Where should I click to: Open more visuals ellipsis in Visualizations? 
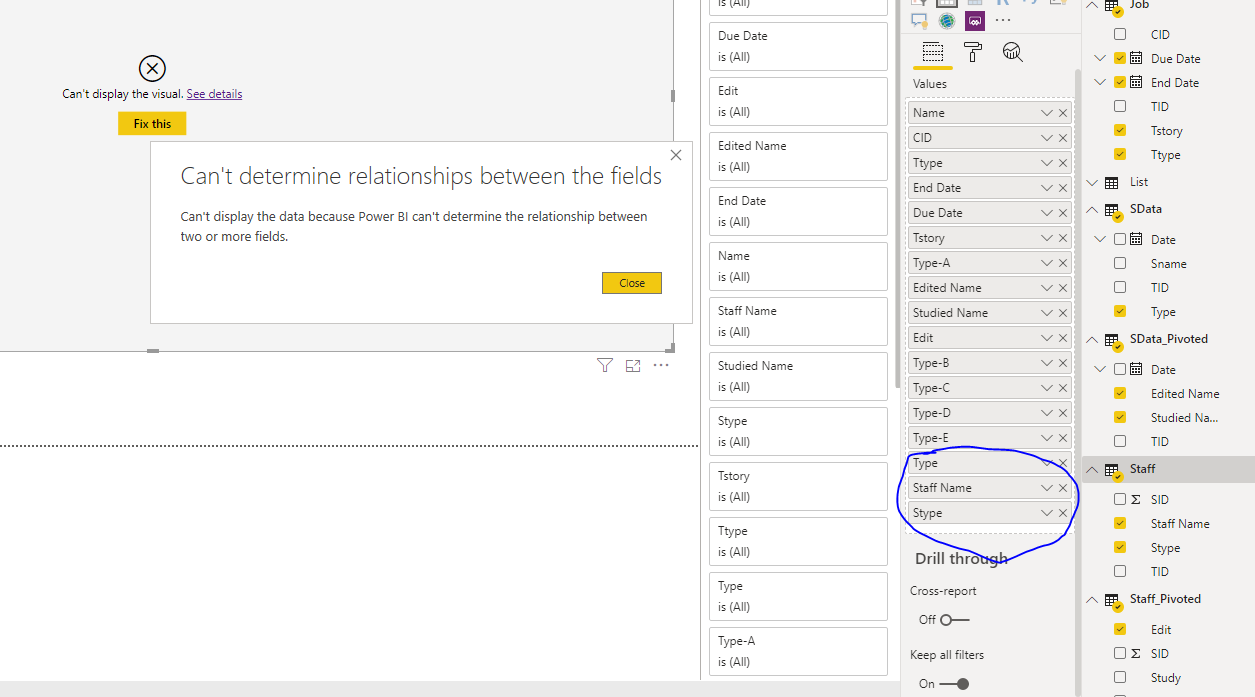click(1003, 21)
